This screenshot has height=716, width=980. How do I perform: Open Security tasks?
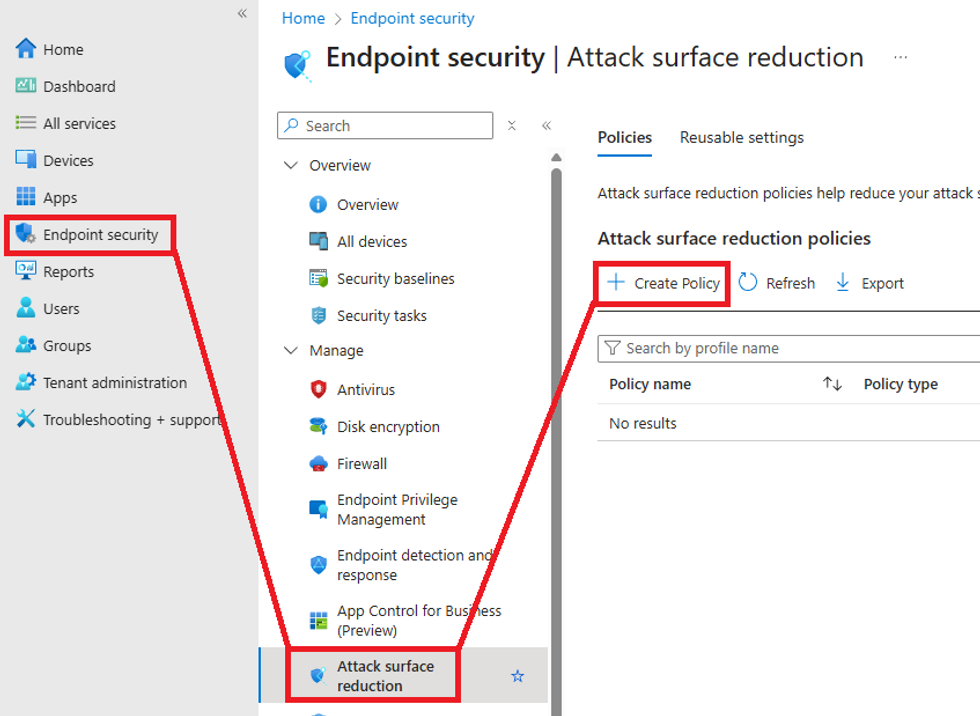[380, 315]
